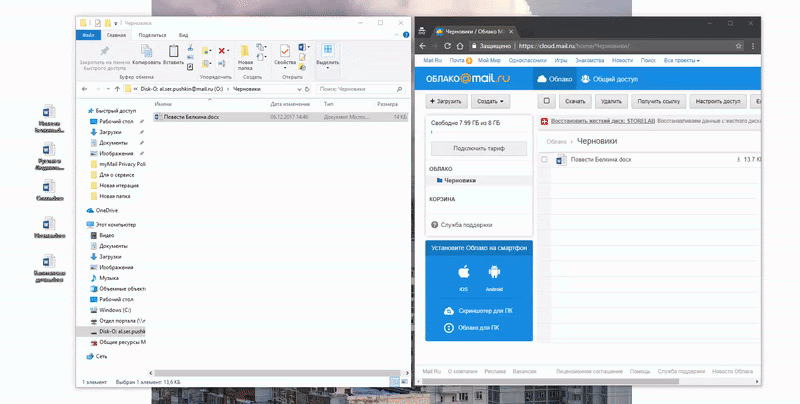This screenshot has width=800, height=404.
Task: Open the top Word document icon on desktop
Action: [x=49, y=112]
